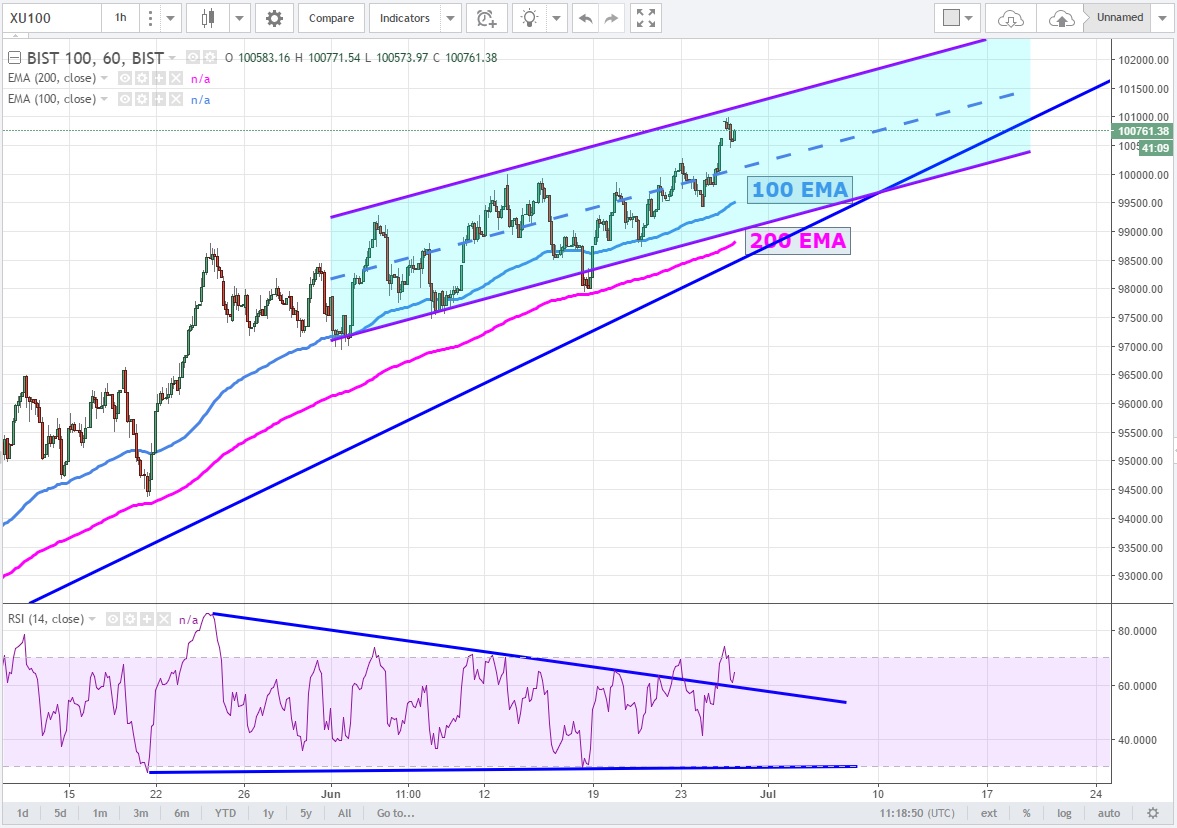The image size is (1177, 828).
Task: Open the chart settings gear in top toolbar
Action: point(274,18)
